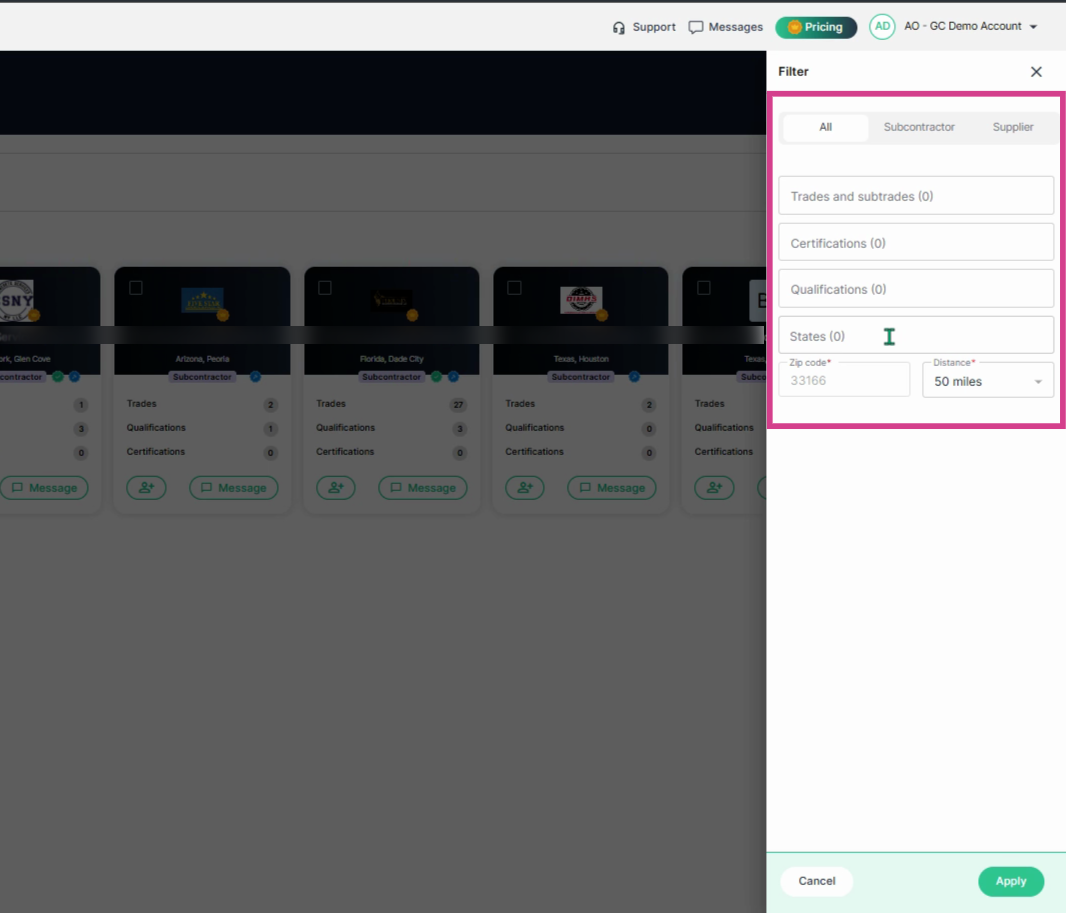This screenshot has height=913, width=1066.
Task: Click green verified badge on Florida, Dade City card
Action: point(436,377)
